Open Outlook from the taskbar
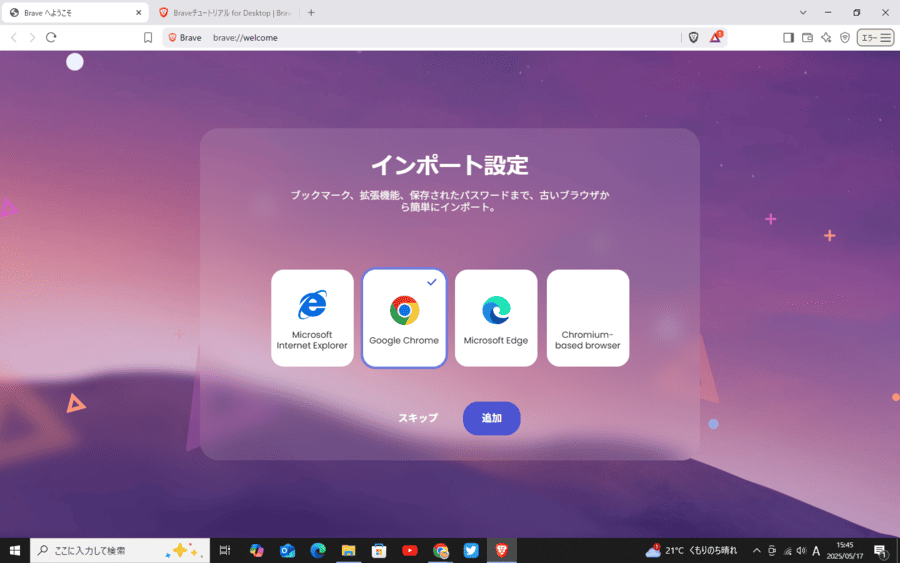This screenshot has height=563, width=900. (287, 550)
